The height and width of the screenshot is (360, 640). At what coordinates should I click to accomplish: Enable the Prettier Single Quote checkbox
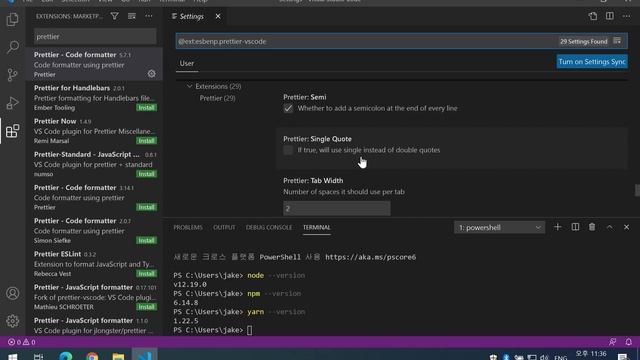288,150
